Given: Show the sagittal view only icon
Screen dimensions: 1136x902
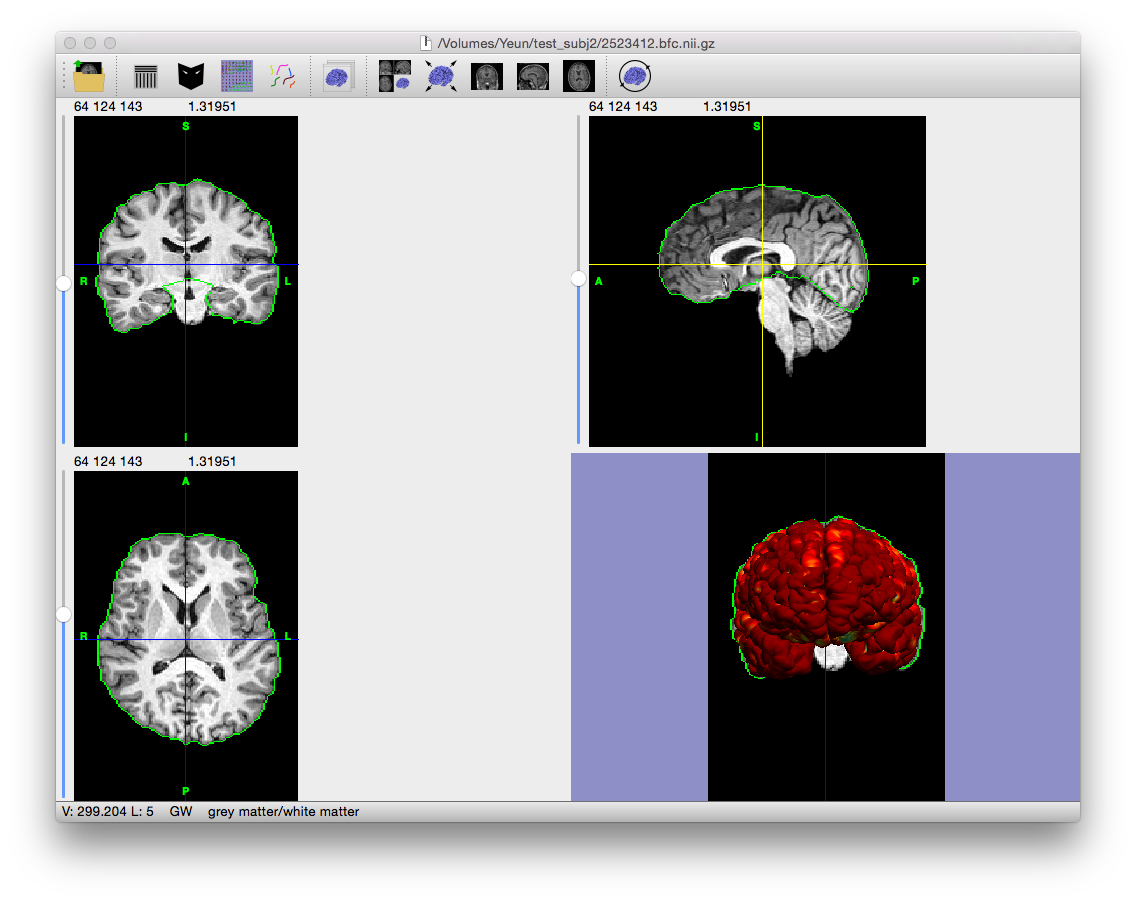Looking at the screenshot, I should click(532, 76).
